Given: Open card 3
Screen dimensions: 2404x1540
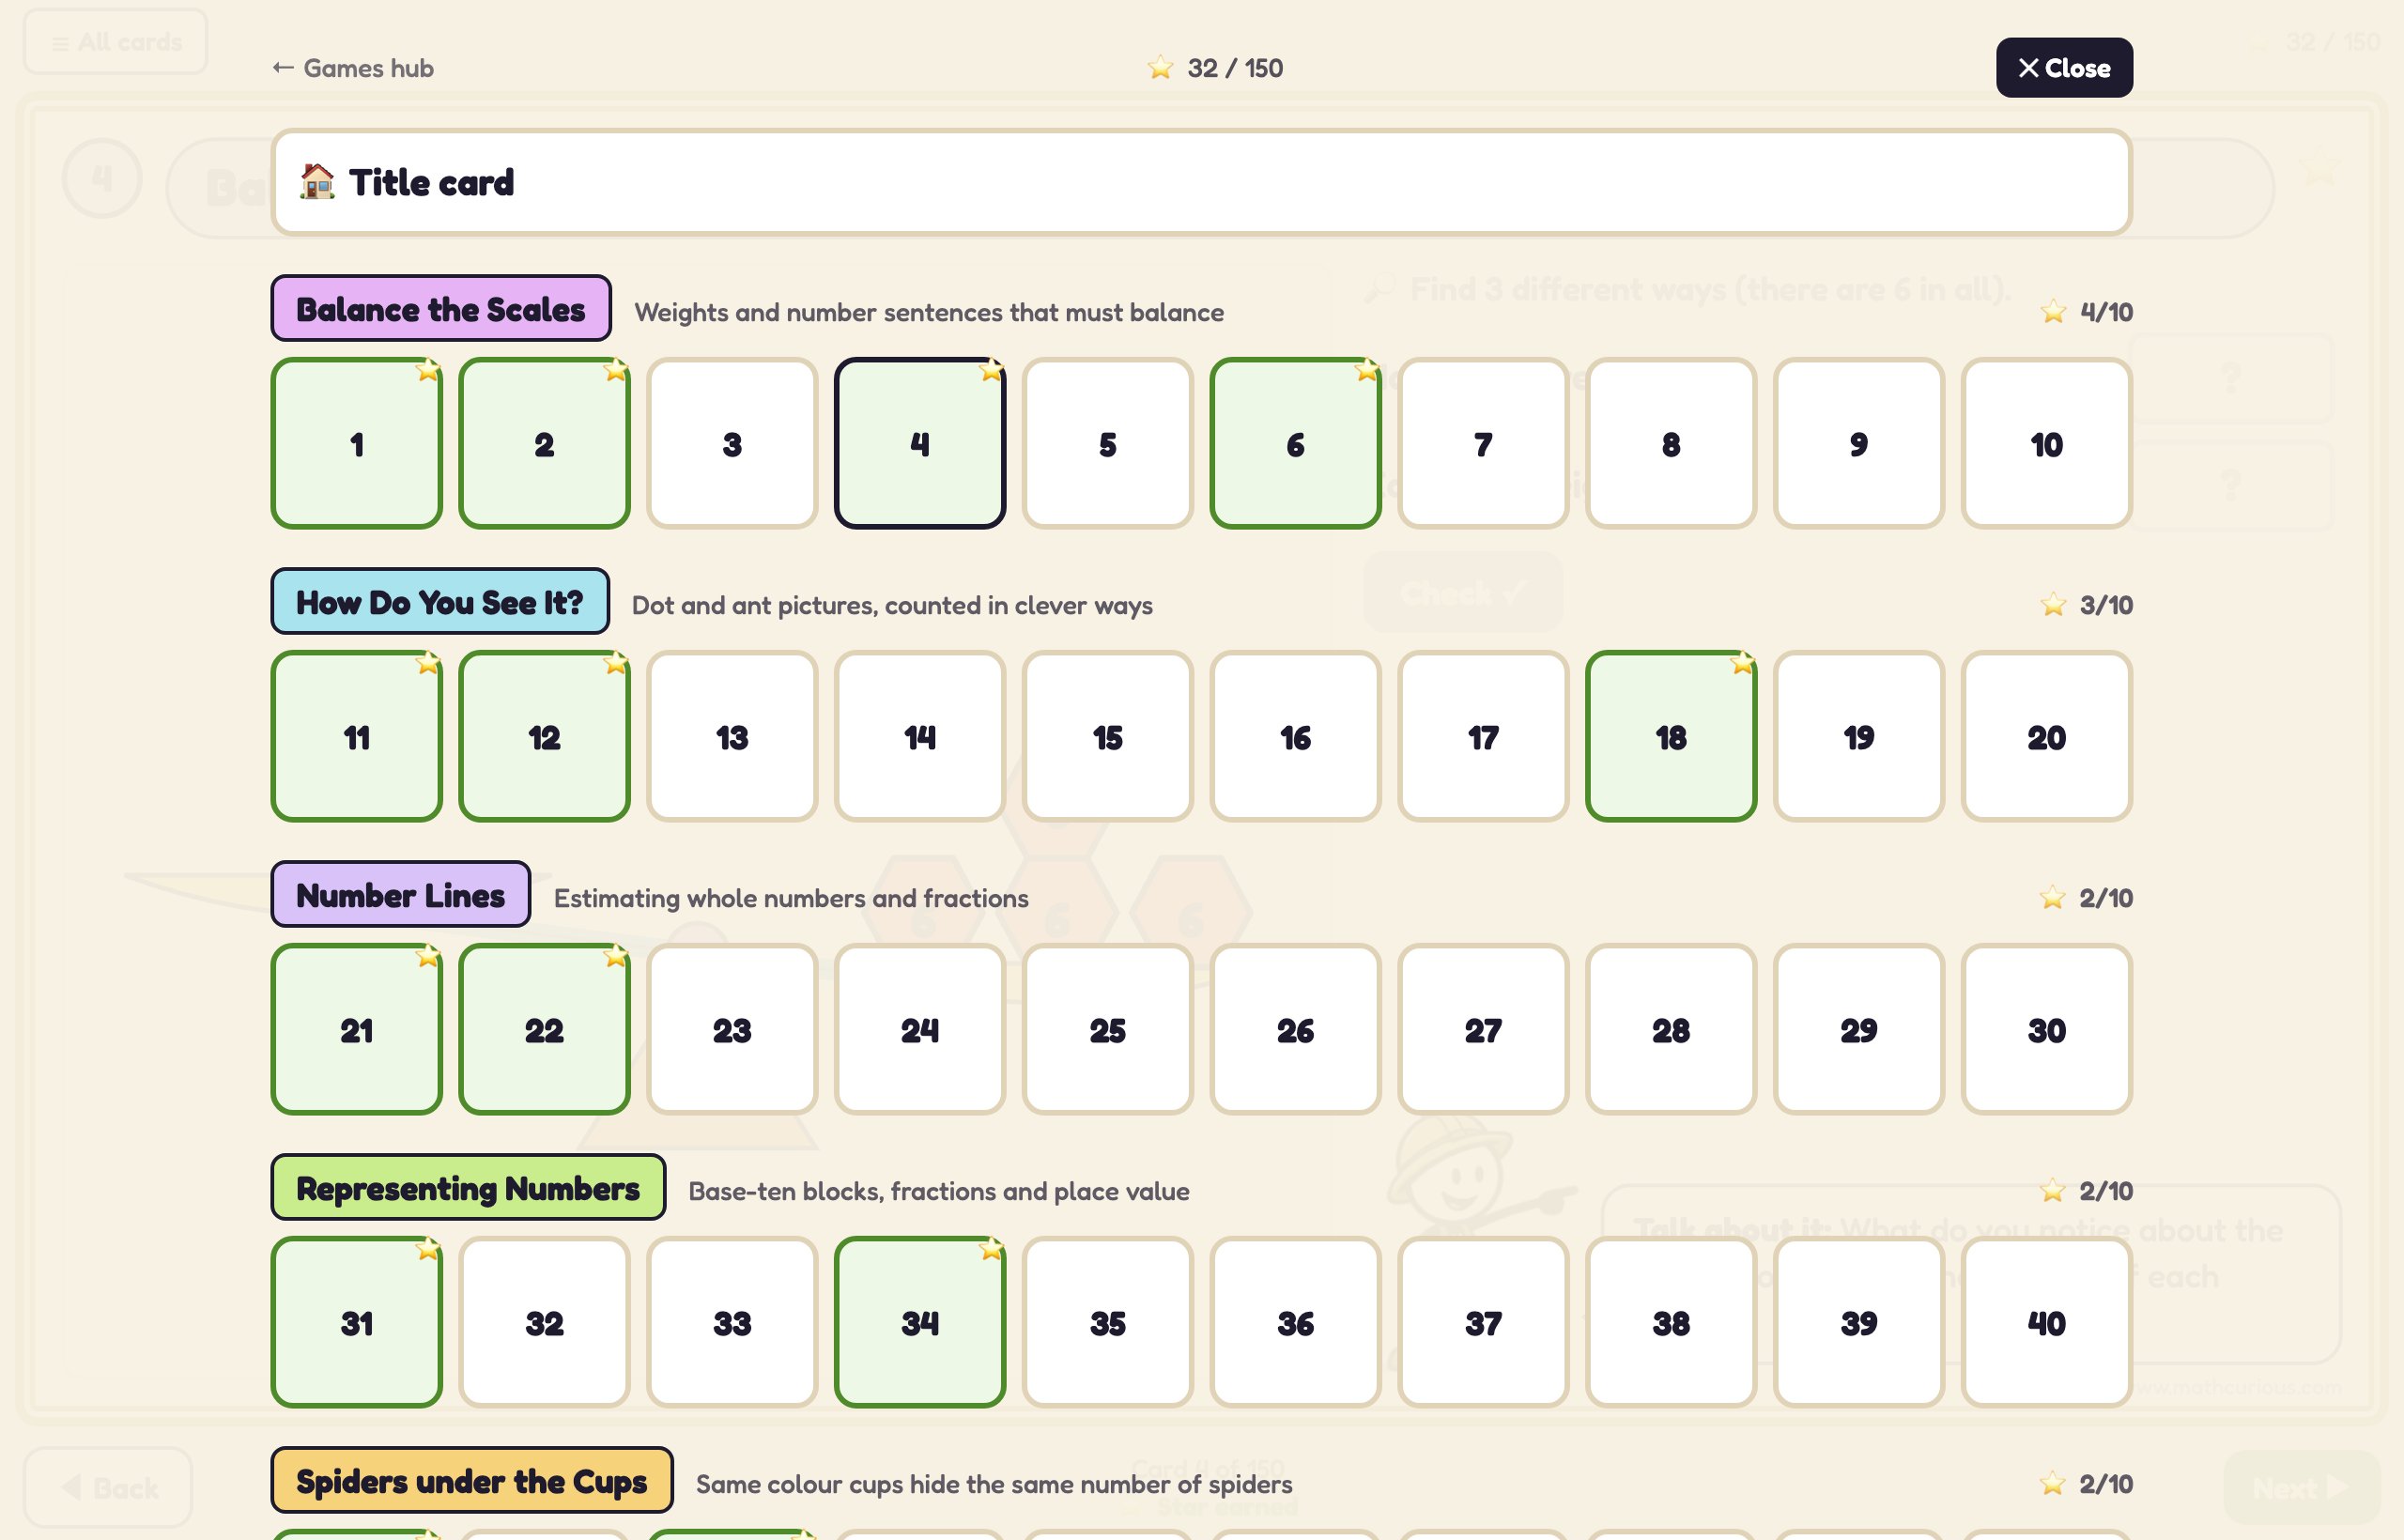Looking at the screenshot, I should point(732,443).
